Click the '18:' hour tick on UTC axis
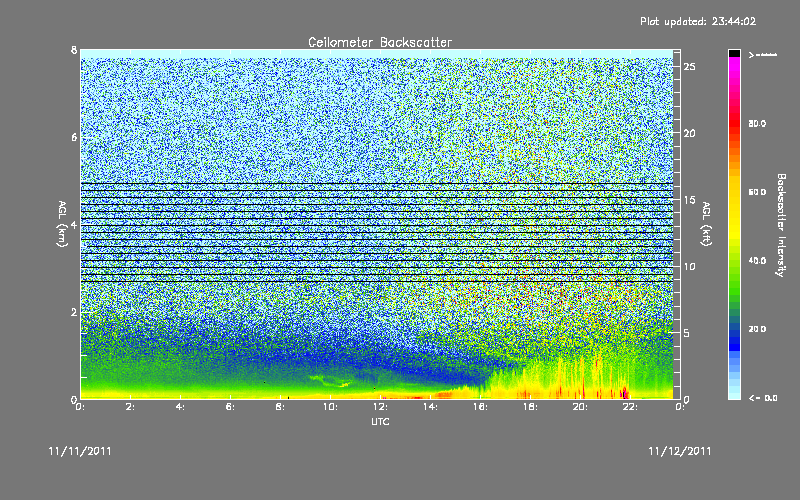The image size is (800, 500). coord(531,407)
